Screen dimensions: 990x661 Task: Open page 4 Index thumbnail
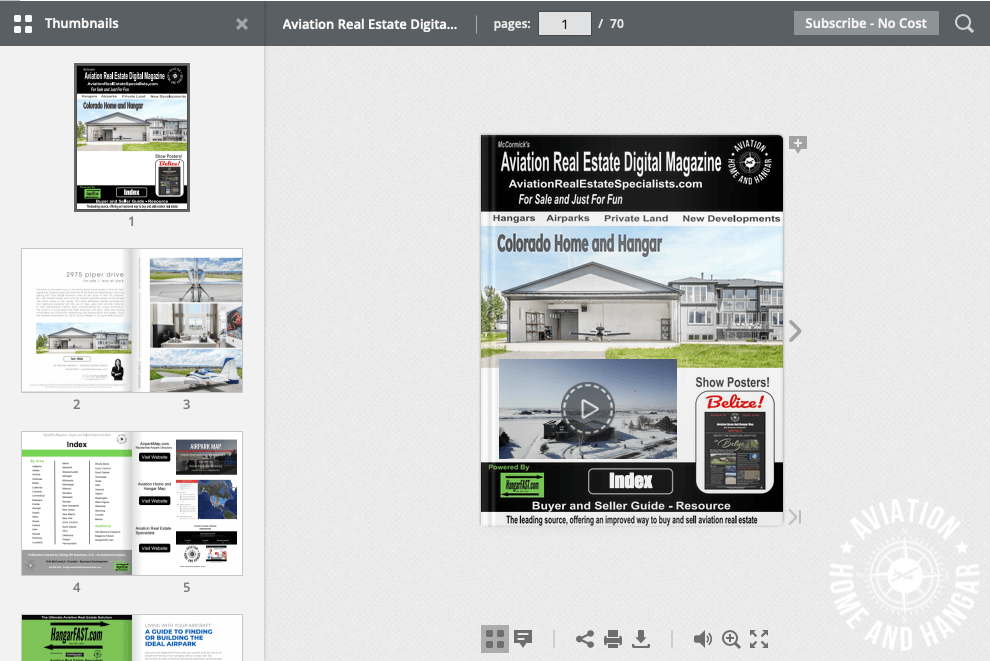77,503
